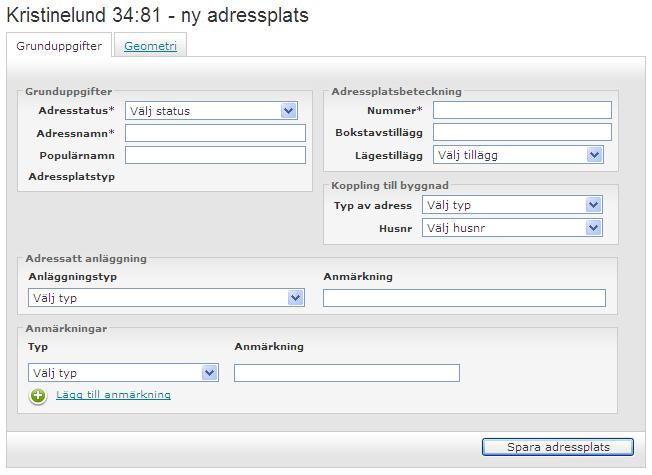This screenshot has height=475, width=652.
Task: Focus the Nummer input field
Action: (x=522, y=110)
